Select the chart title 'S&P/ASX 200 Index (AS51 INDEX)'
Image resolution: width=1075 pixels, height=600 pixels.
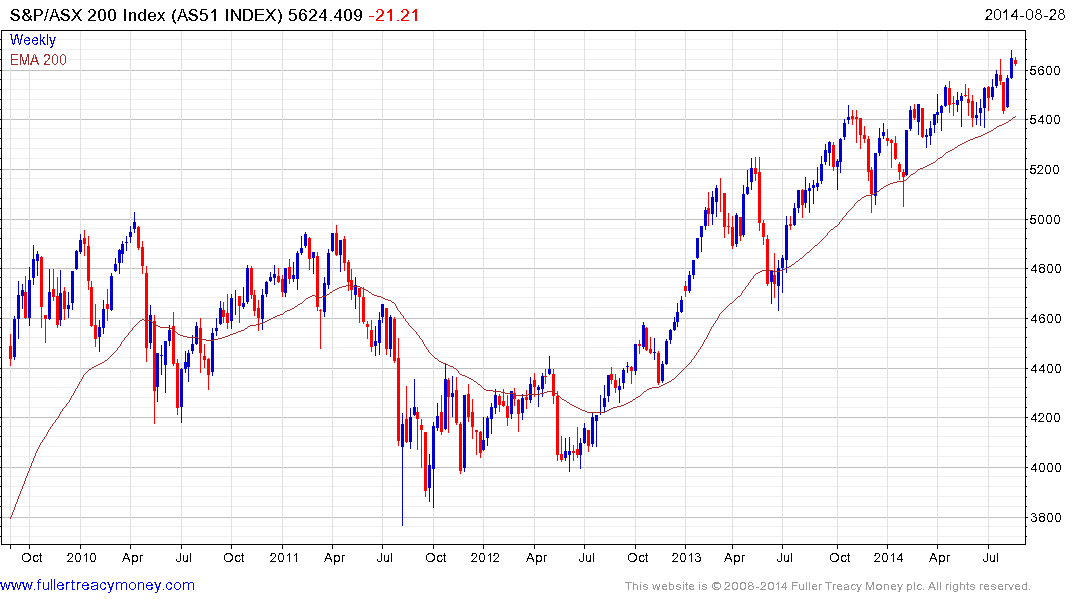[x=146, y=15]
